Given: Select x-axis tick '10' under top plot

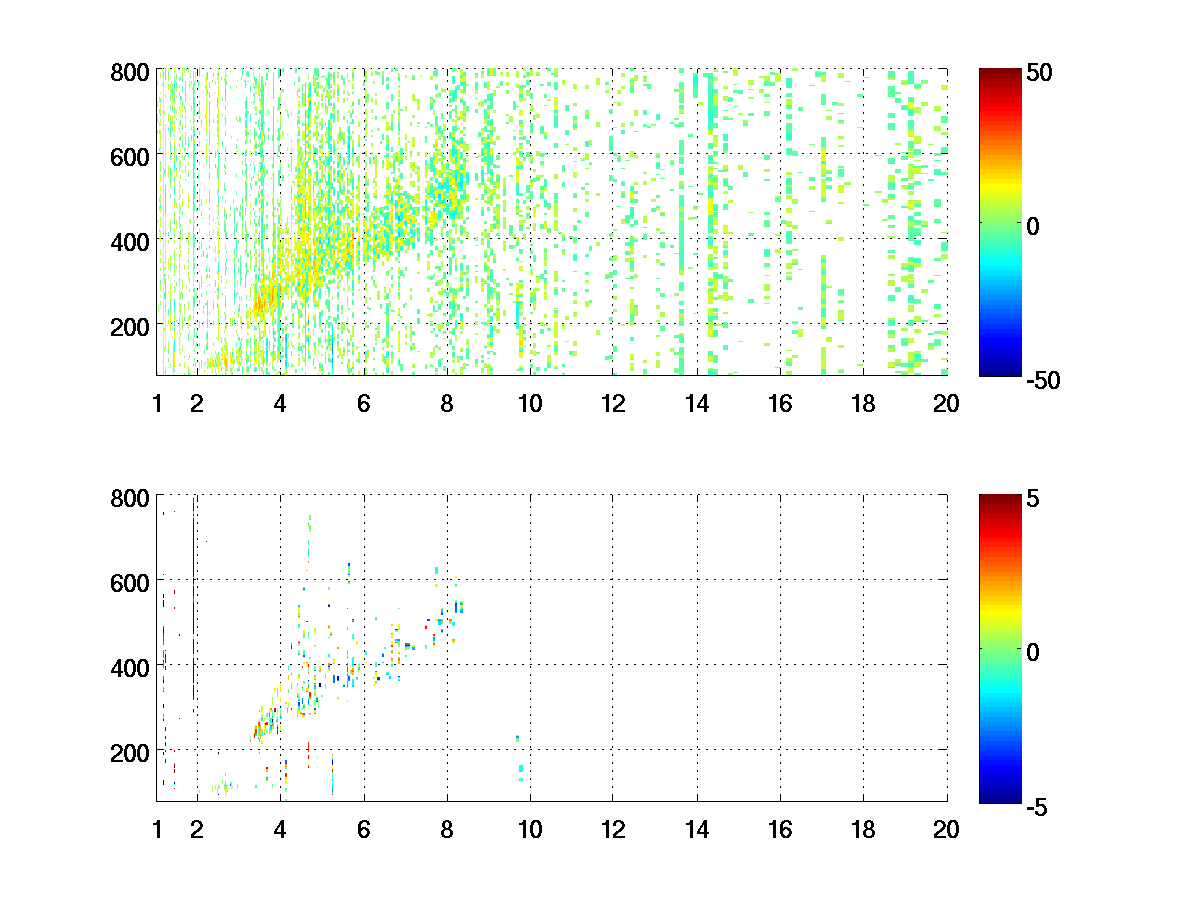Looking at the screenshot, I should tap(530, 404).
